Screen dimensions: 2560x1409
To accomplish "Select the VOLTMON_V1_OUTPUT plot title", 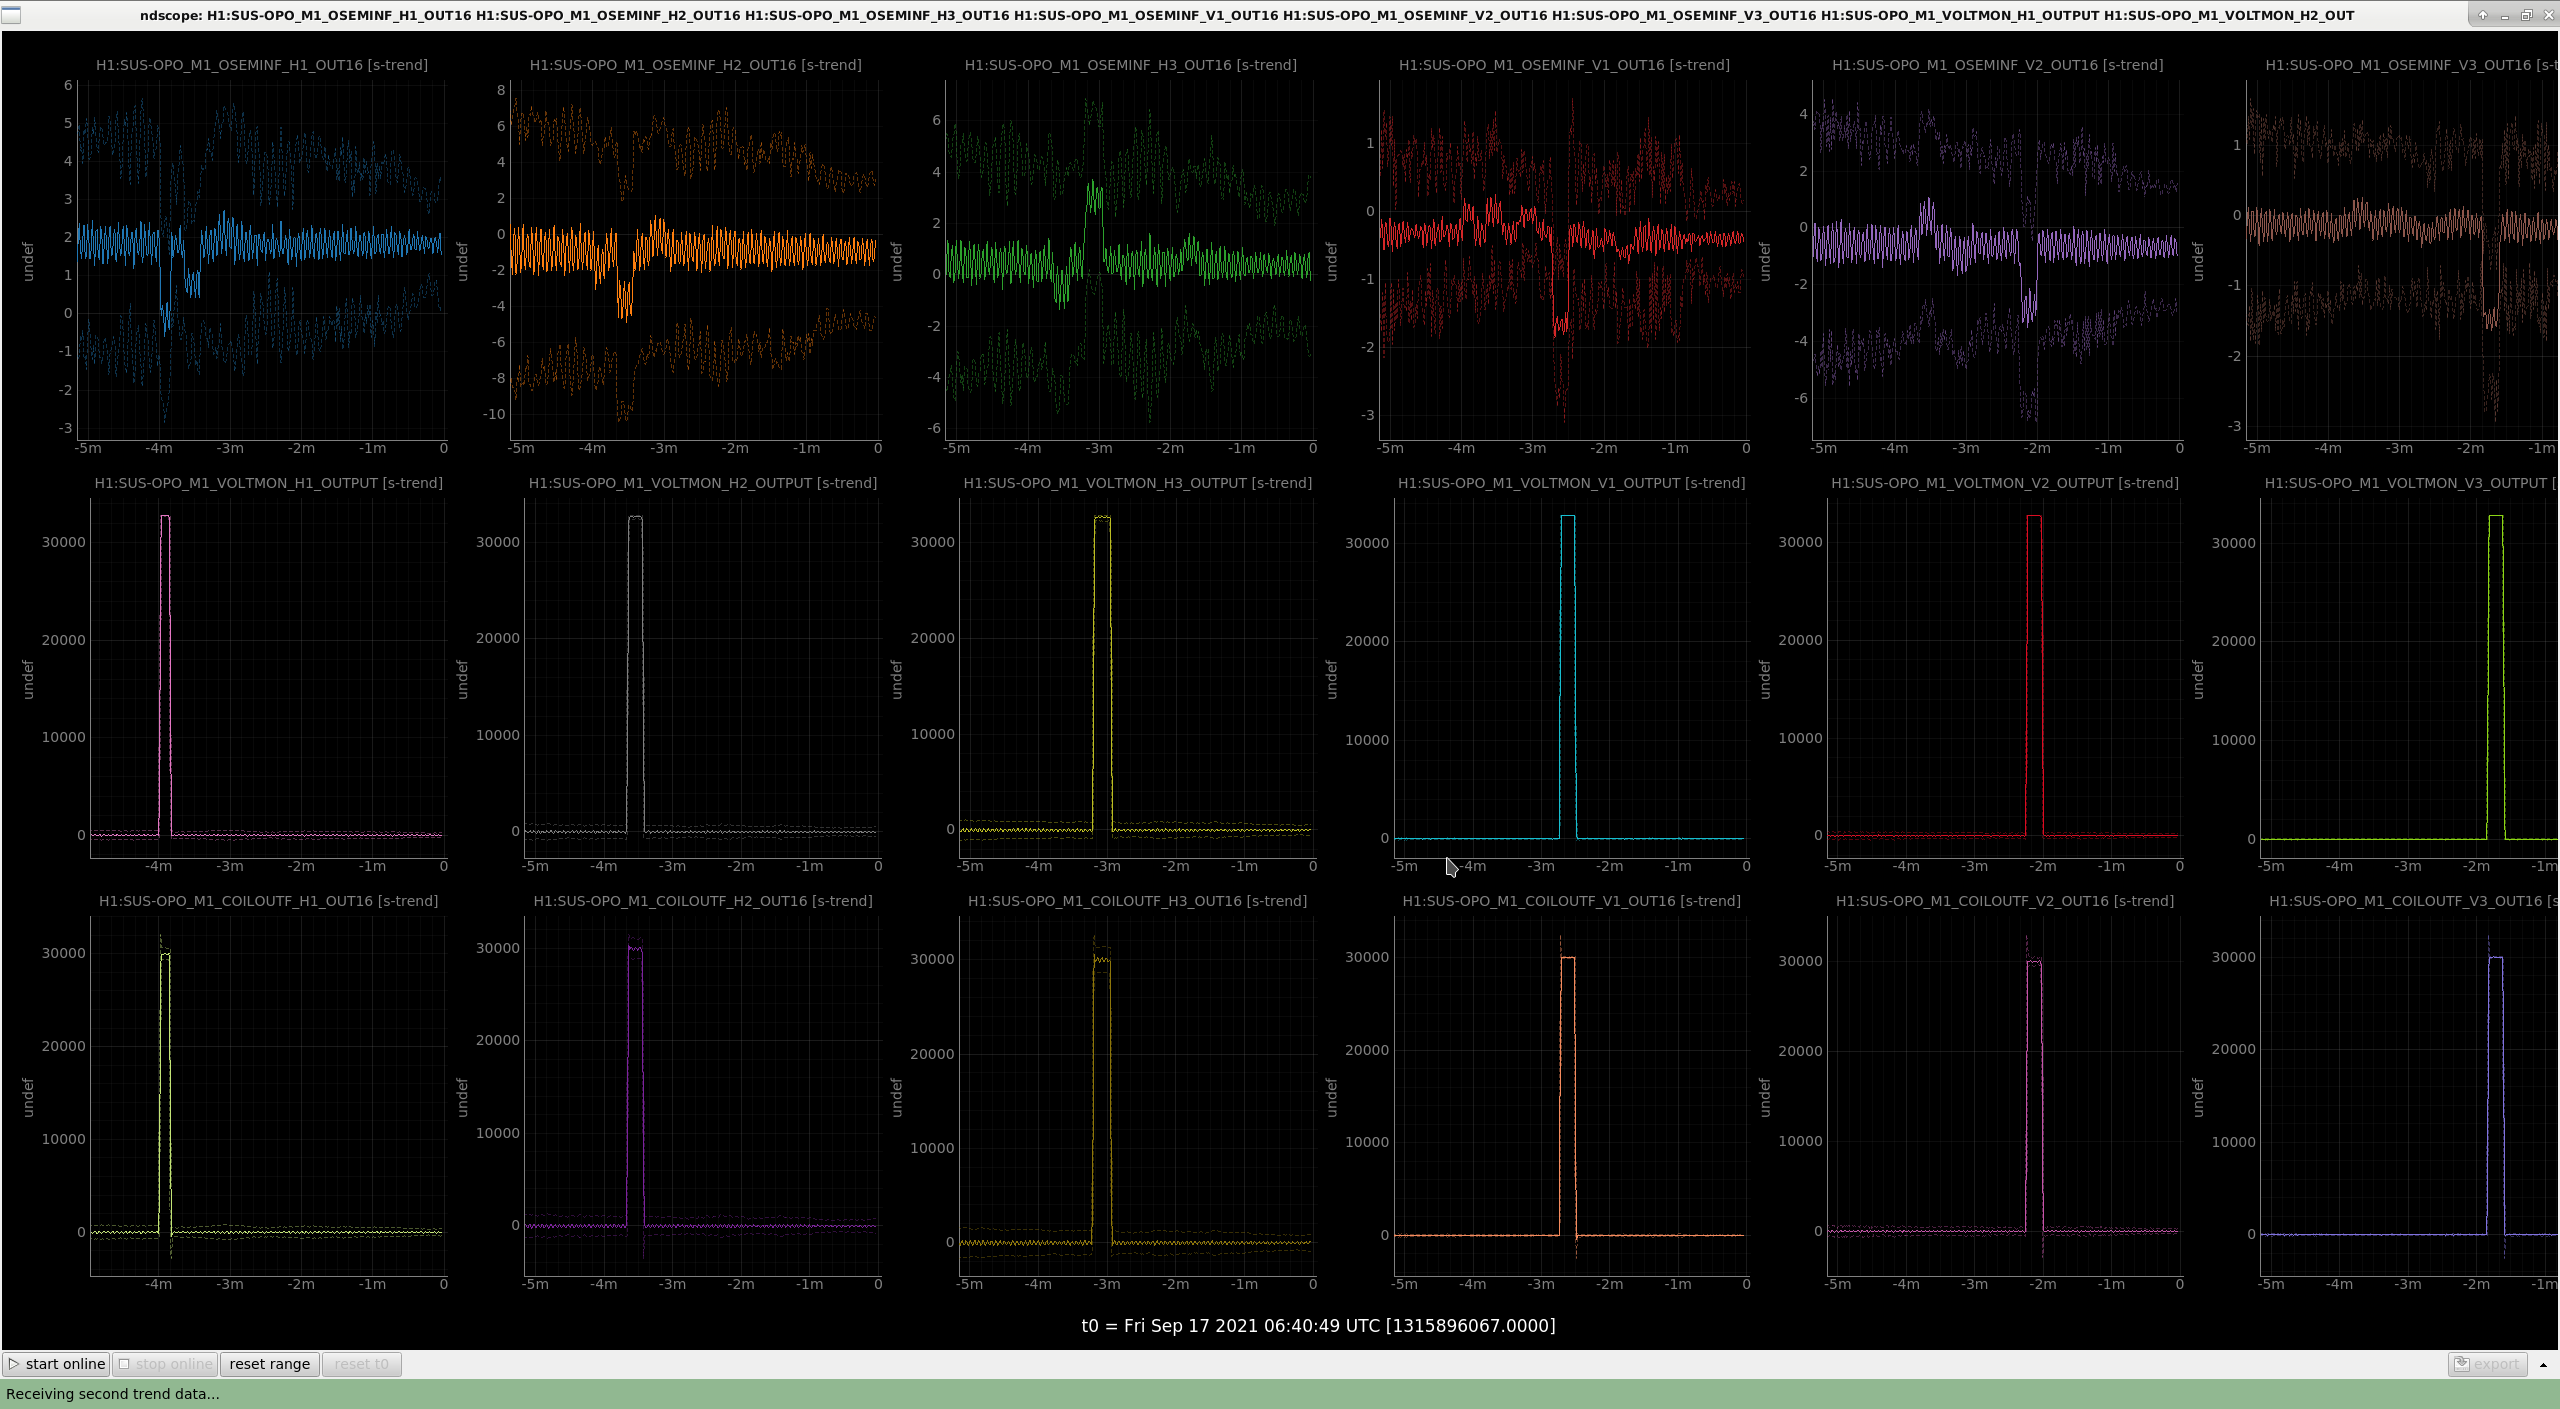I will coord(1572,483).
